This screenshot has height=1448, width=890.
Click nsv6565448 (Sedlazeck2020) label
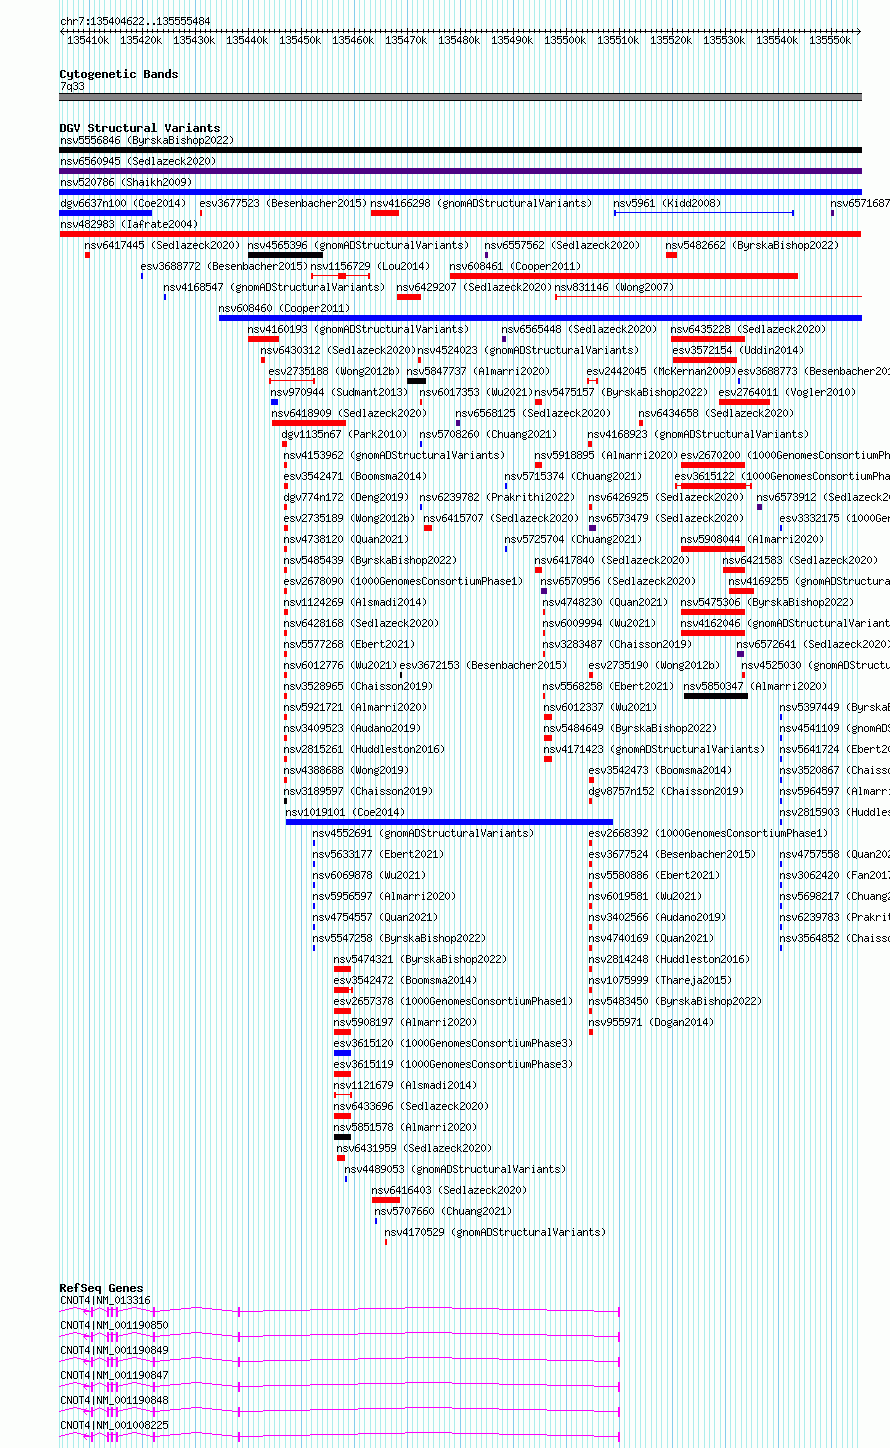(x=579, y=329)
